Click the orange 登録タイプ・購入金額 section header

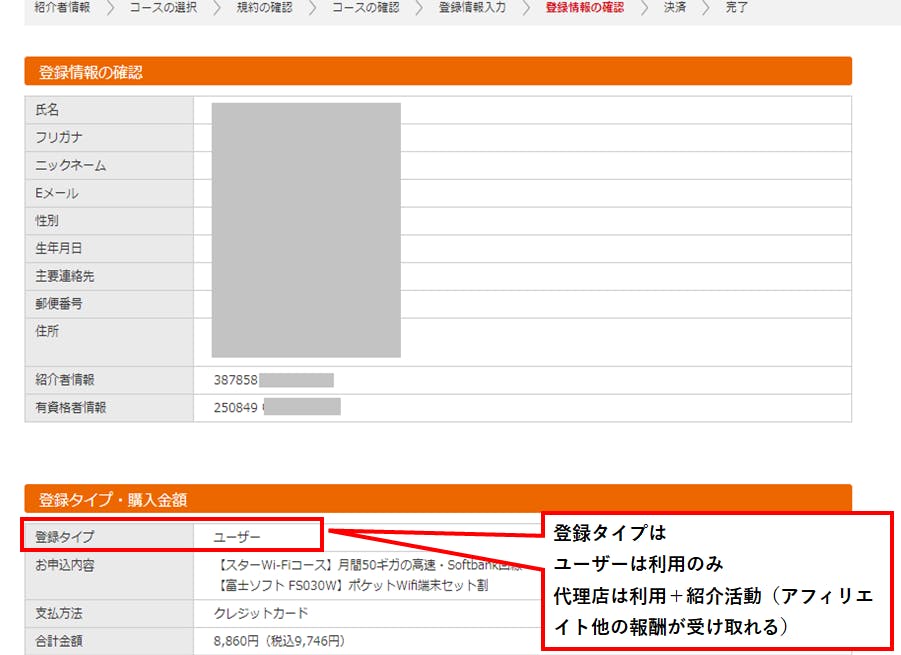[438, 499]
